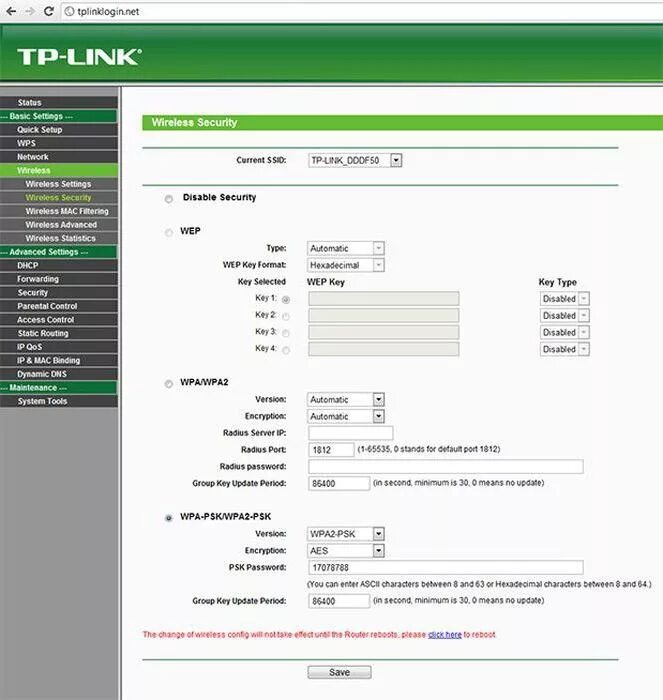Open the Wireless menu item
This screenshot has width=663, height=700.
59,171
